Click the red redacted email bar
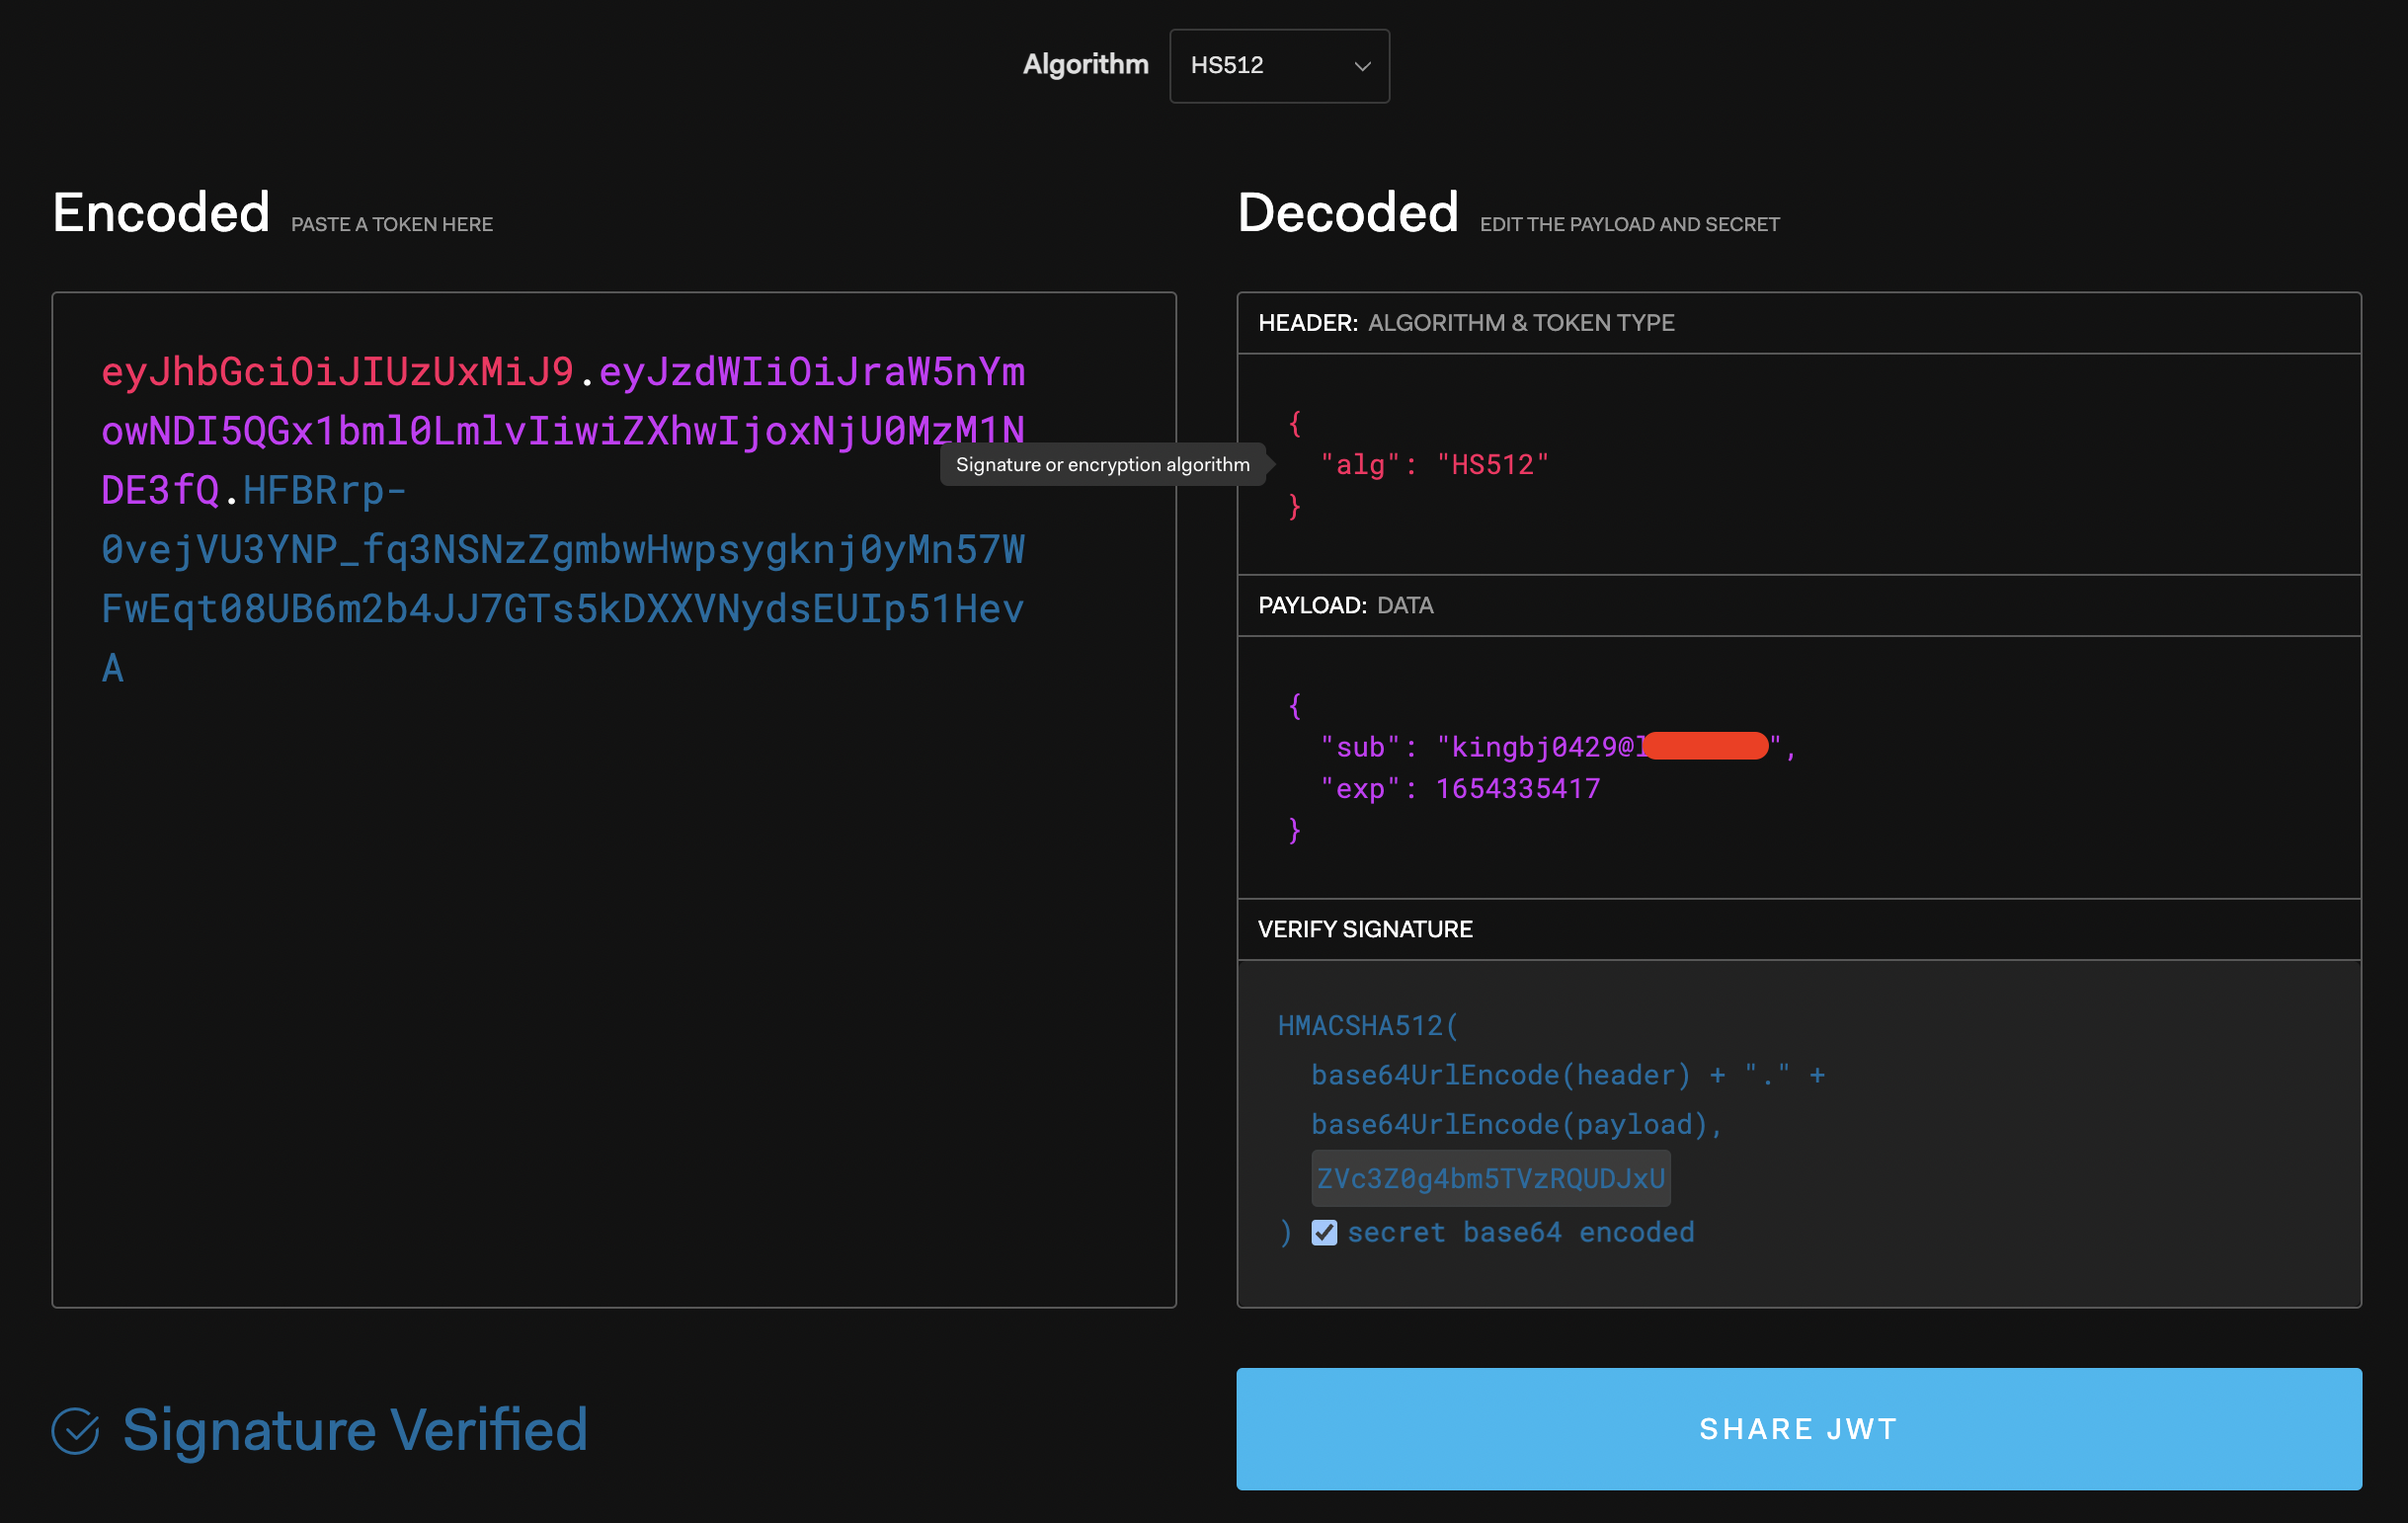2408x1523 pixels. [x=1706, y=746]
